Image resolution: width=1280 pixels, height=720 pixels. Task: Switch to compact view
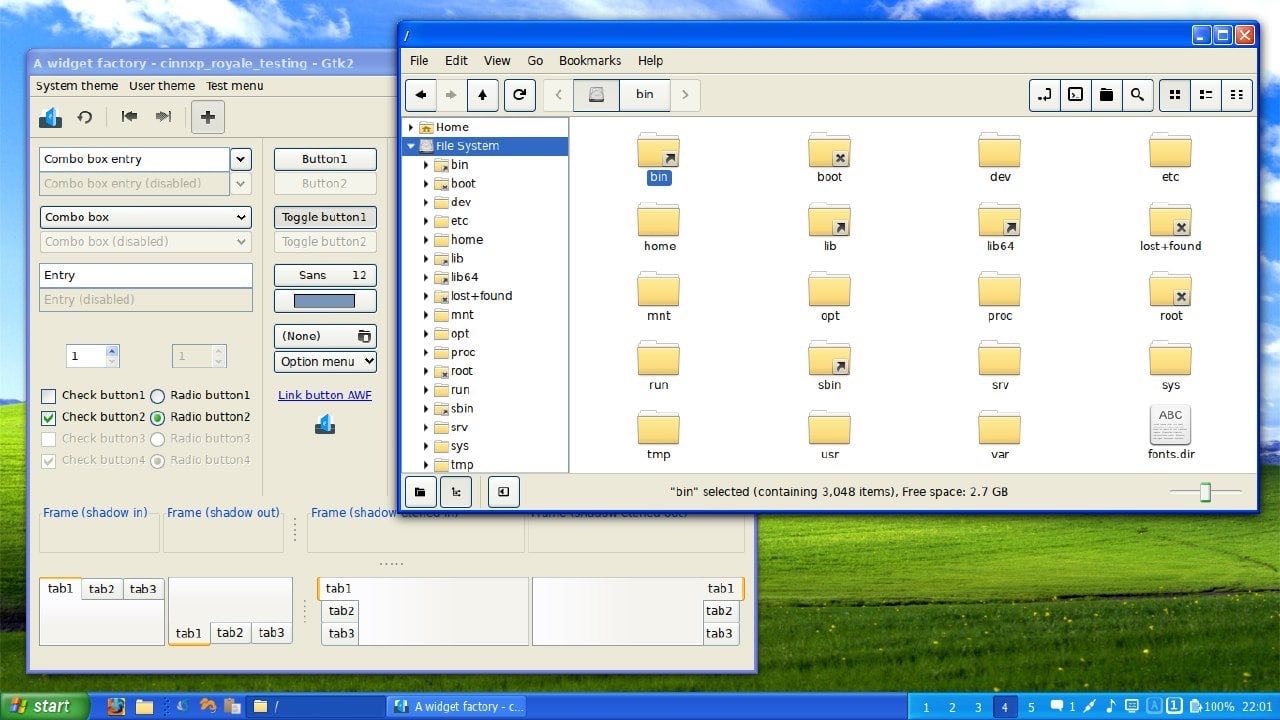(1237, 95)
